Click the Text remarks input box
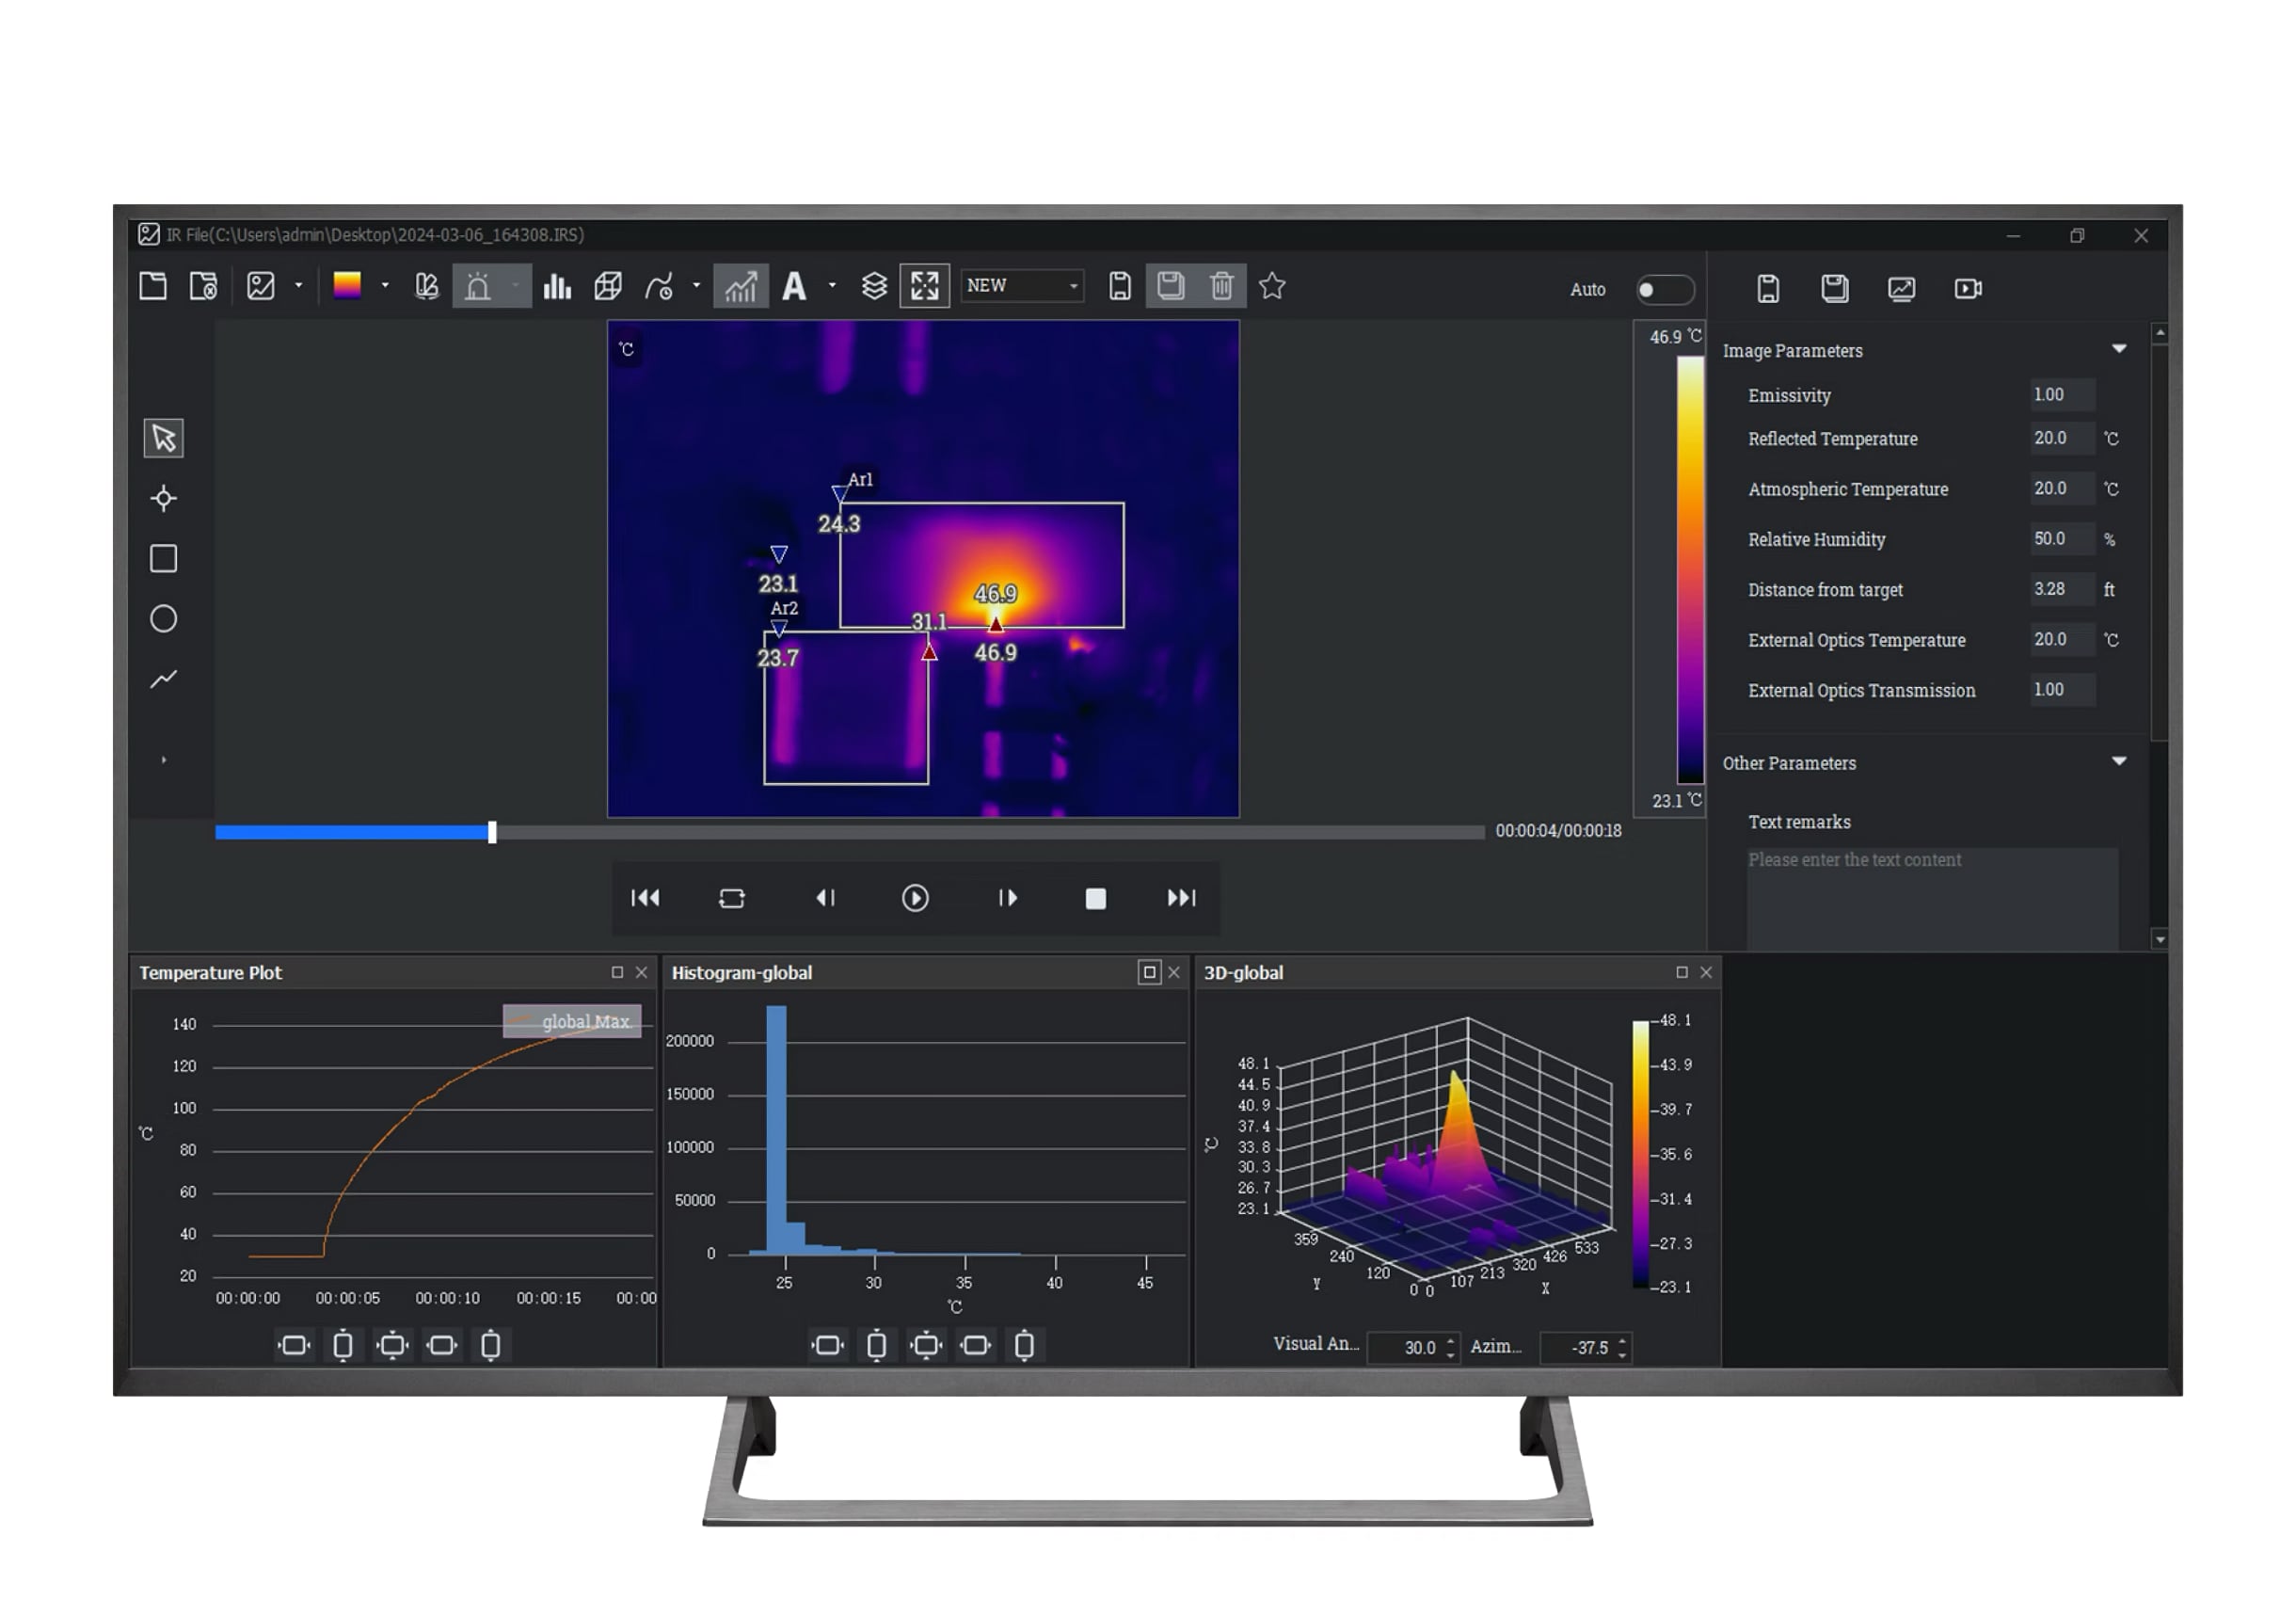The image size is (2296, 1600). point(1932,897)
